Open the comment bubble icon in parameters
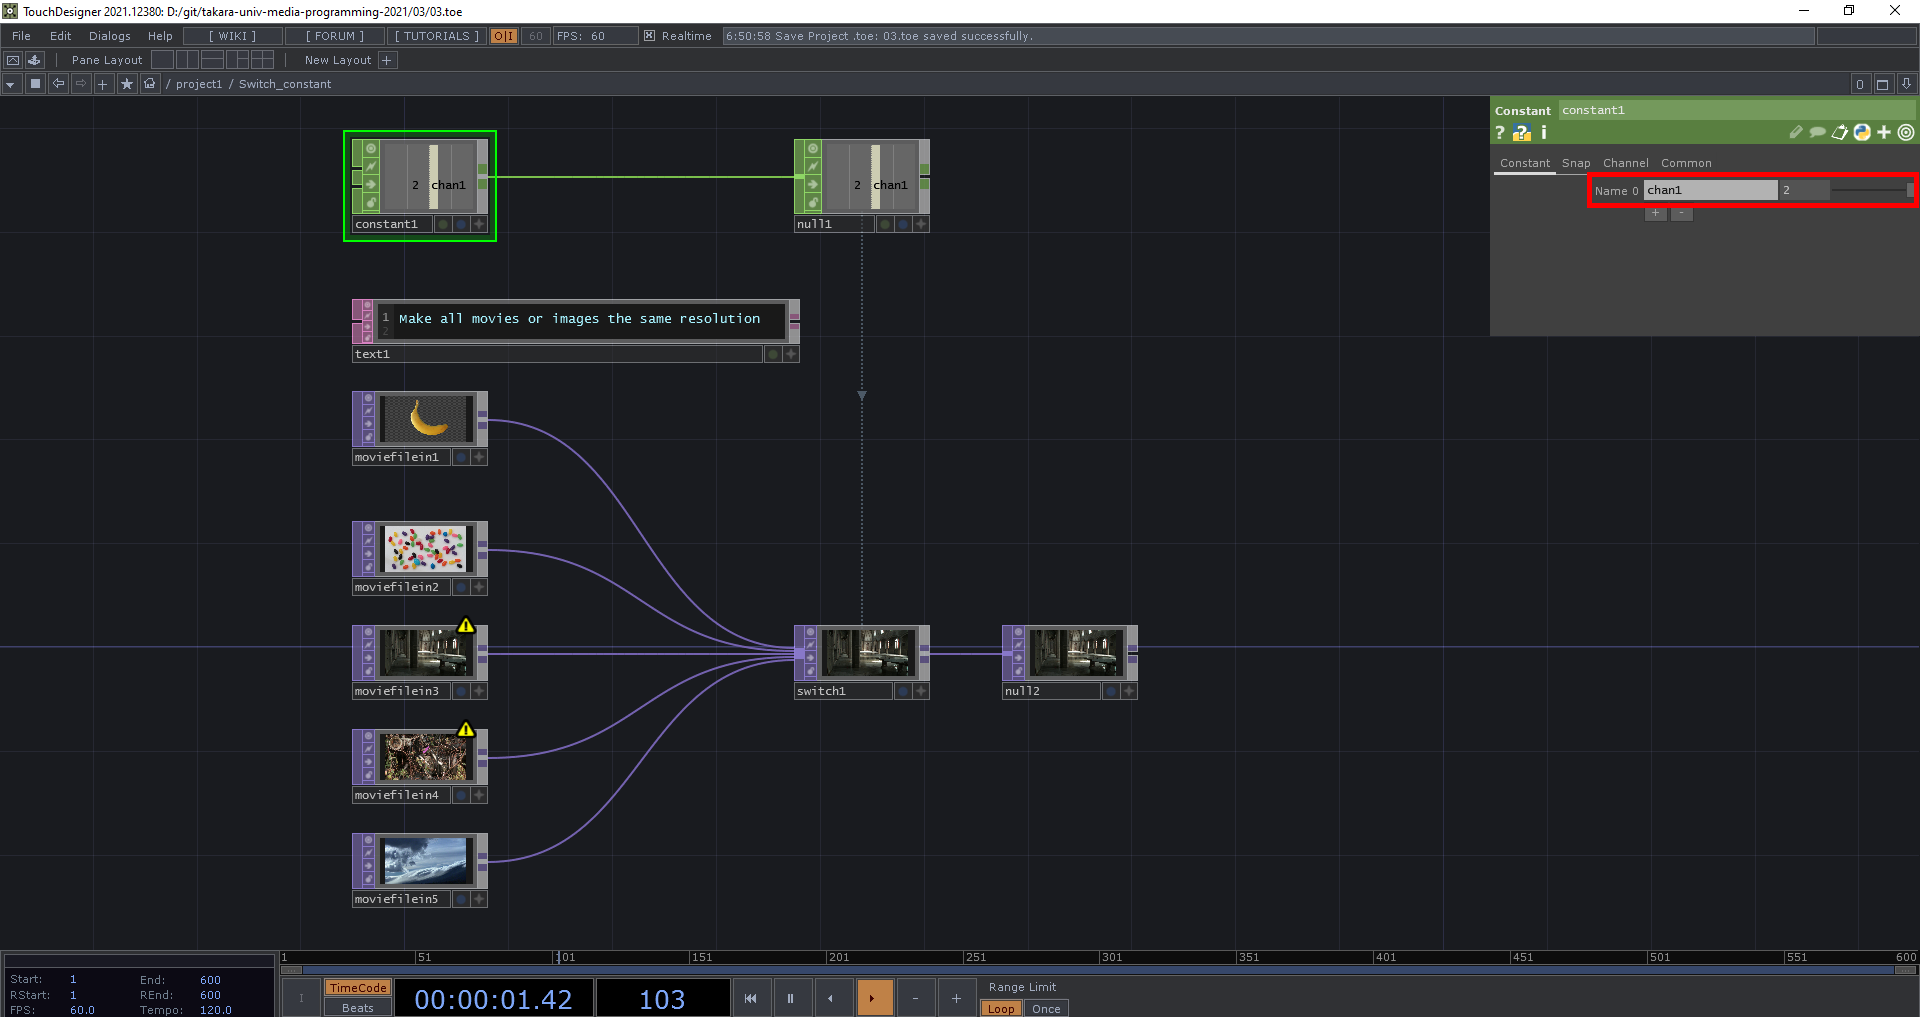This screenshot has height=1017, width=1920. coord(1817,133)
